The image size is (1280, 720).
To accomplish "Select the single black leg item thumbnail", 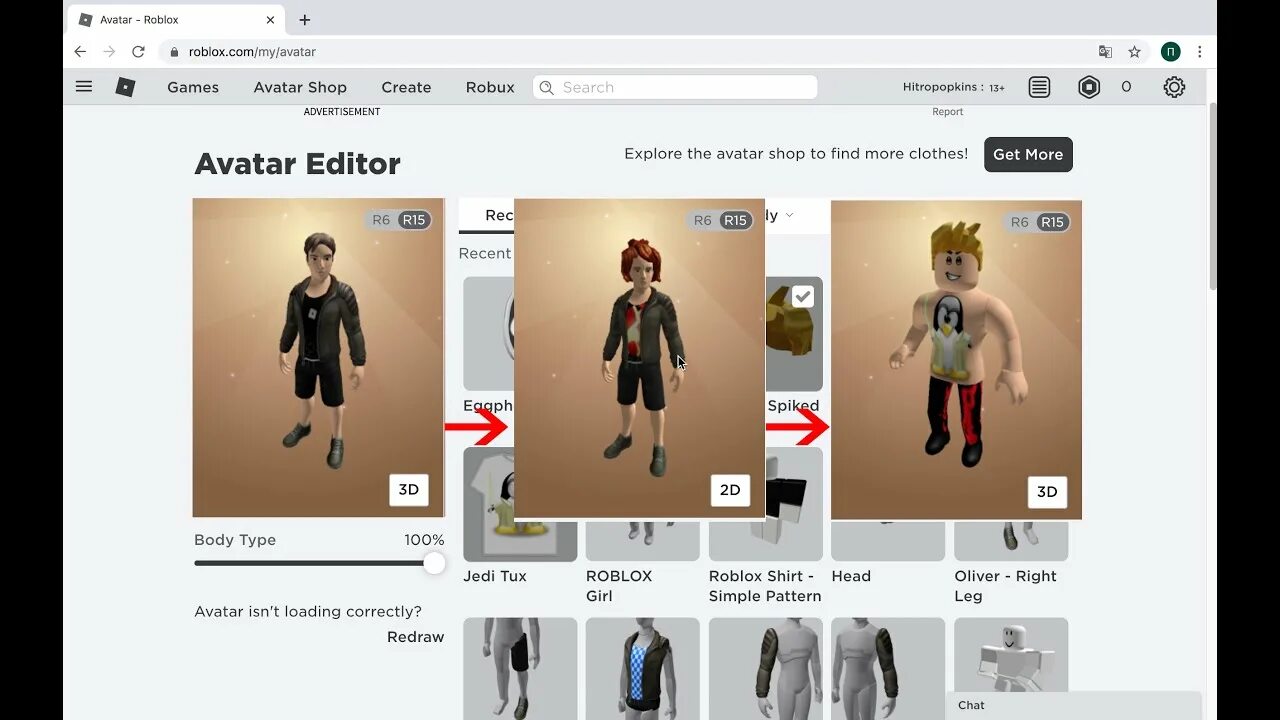I will point(520,668).
